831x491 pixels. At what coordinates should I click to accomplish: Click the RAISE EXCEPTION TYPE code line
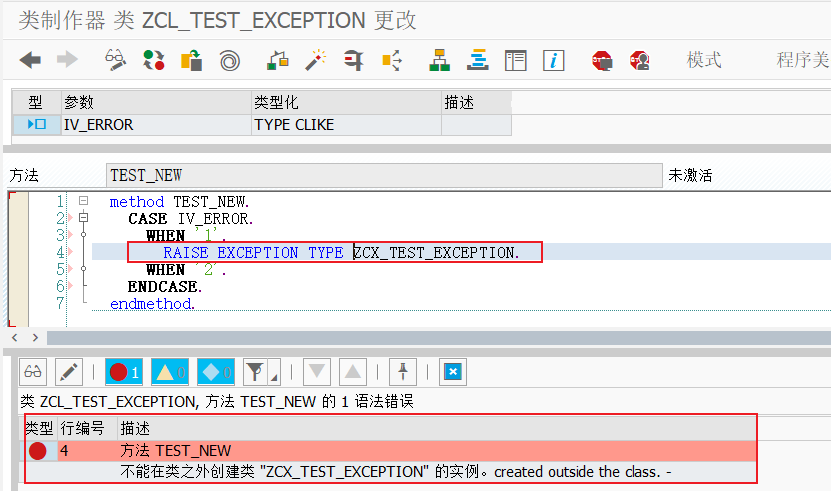(x=341, y=252)
